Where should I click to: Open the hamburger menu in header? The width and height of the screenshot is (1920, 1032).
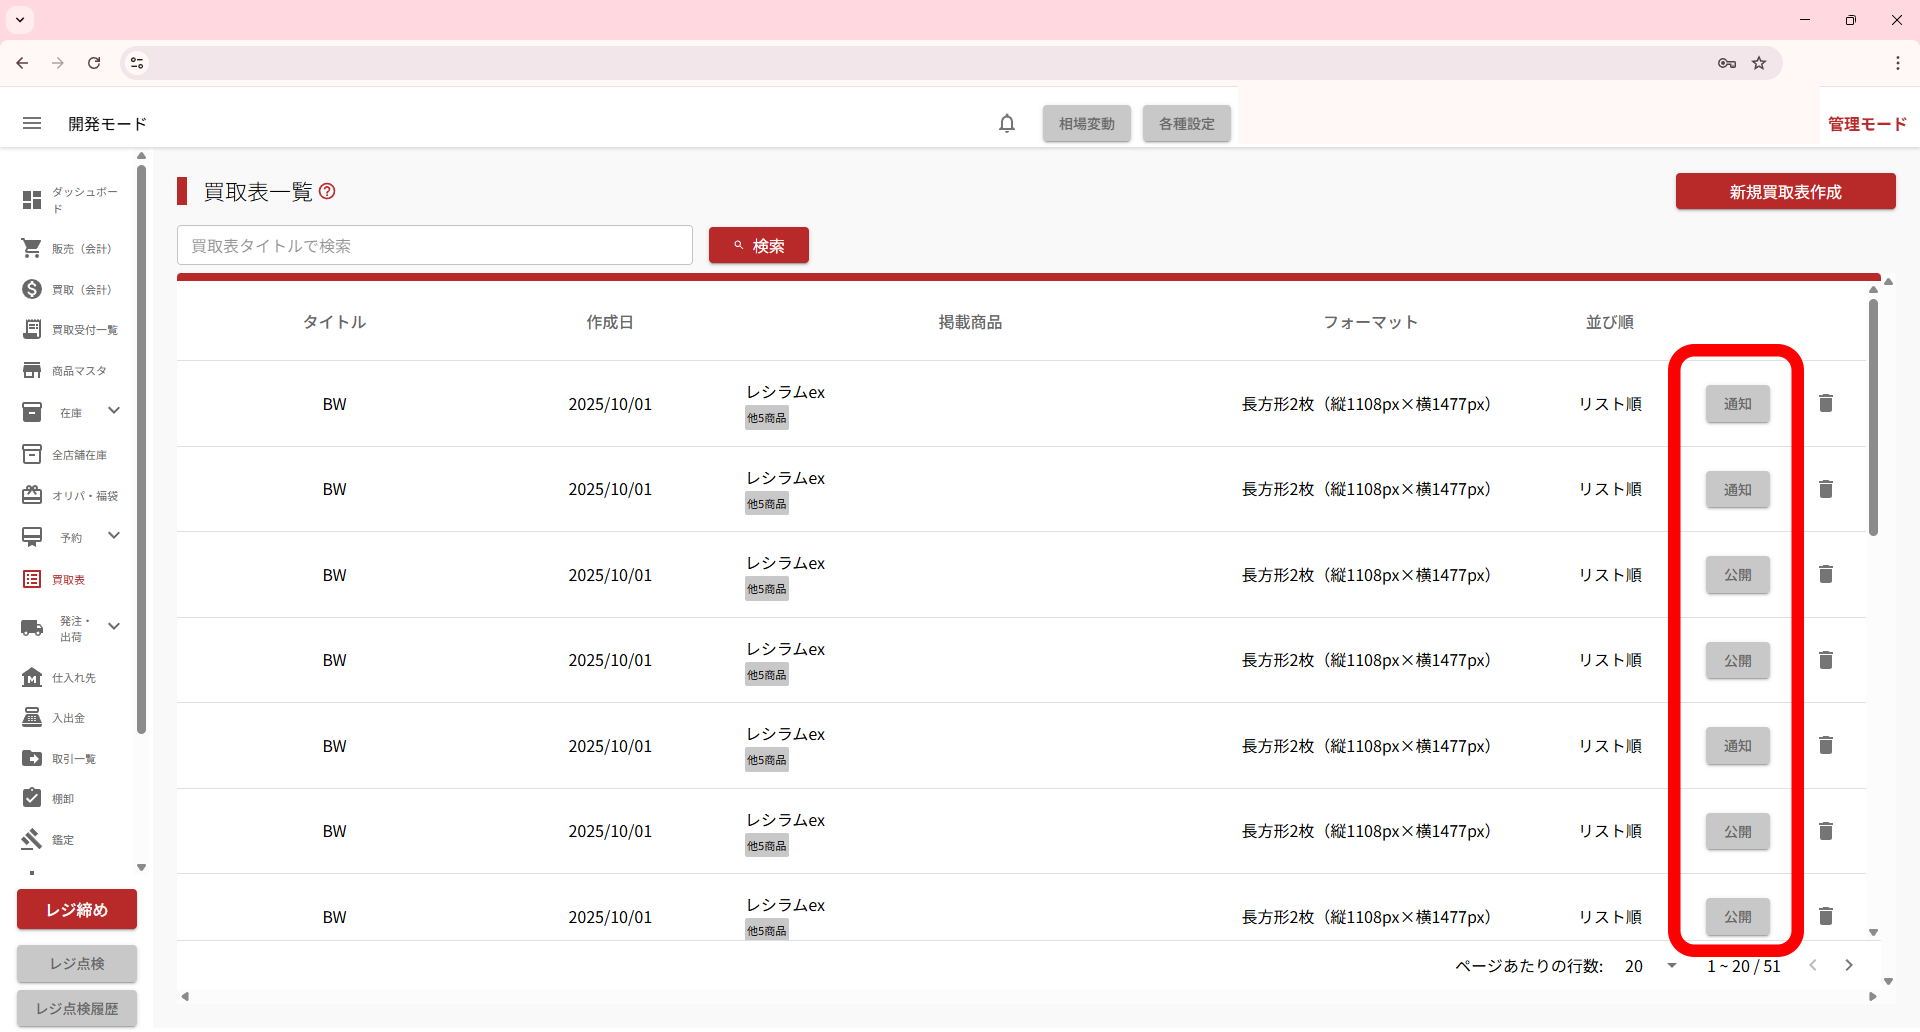pos(32,123)
